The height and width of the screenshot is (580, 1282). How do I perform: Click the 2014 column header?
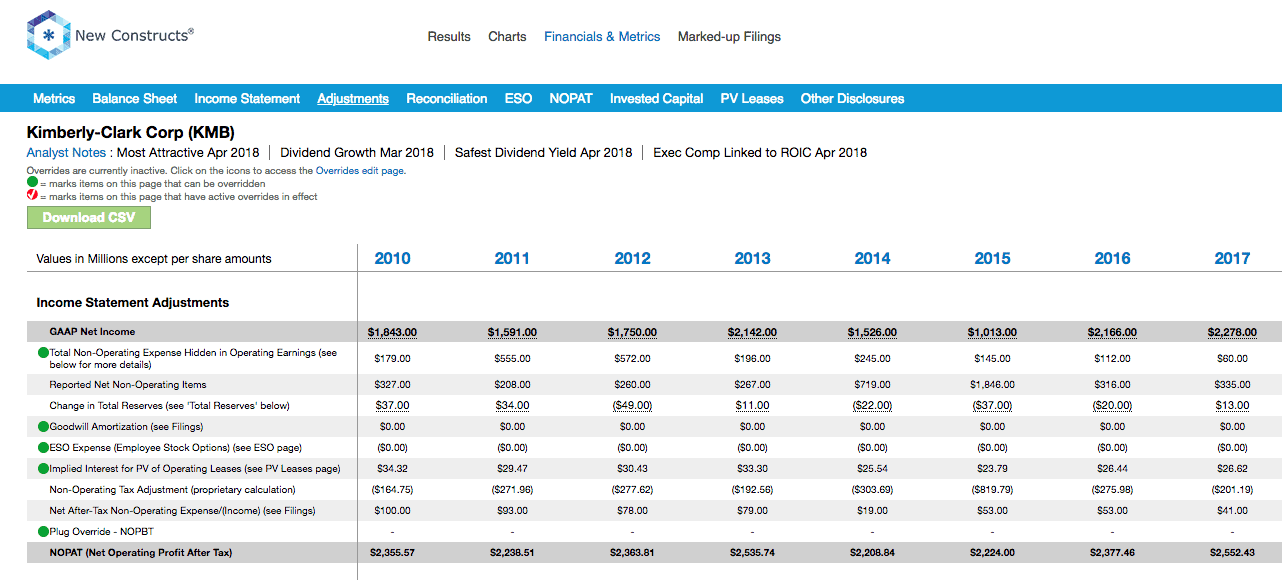pos(872,258)
